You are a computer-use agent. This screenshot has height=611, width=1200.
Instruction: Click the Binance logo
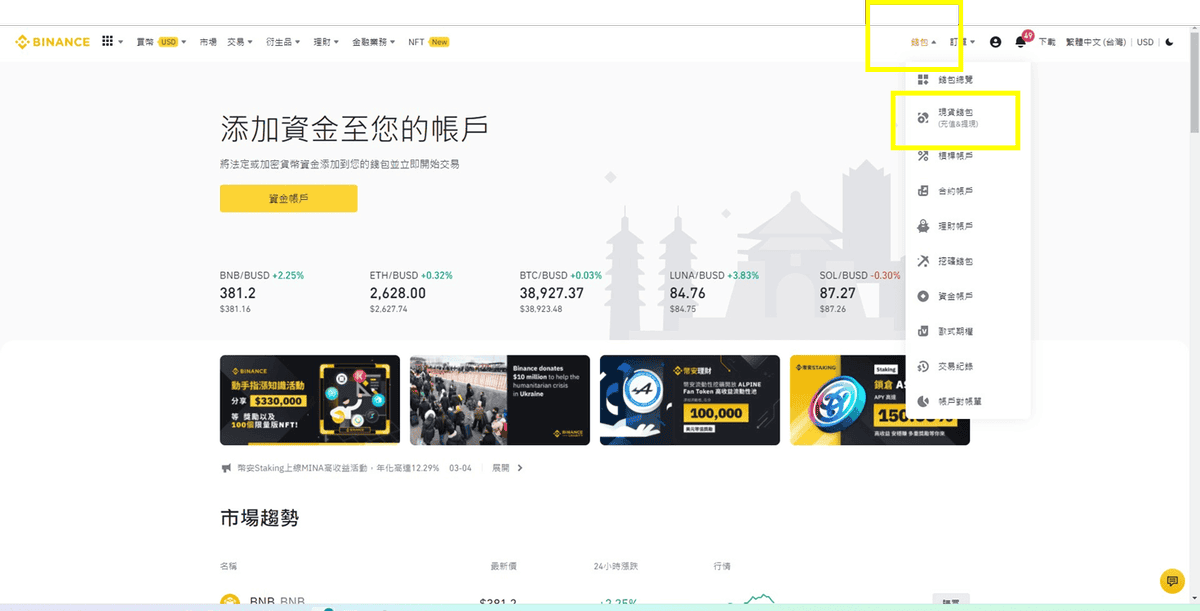(52, 42)
